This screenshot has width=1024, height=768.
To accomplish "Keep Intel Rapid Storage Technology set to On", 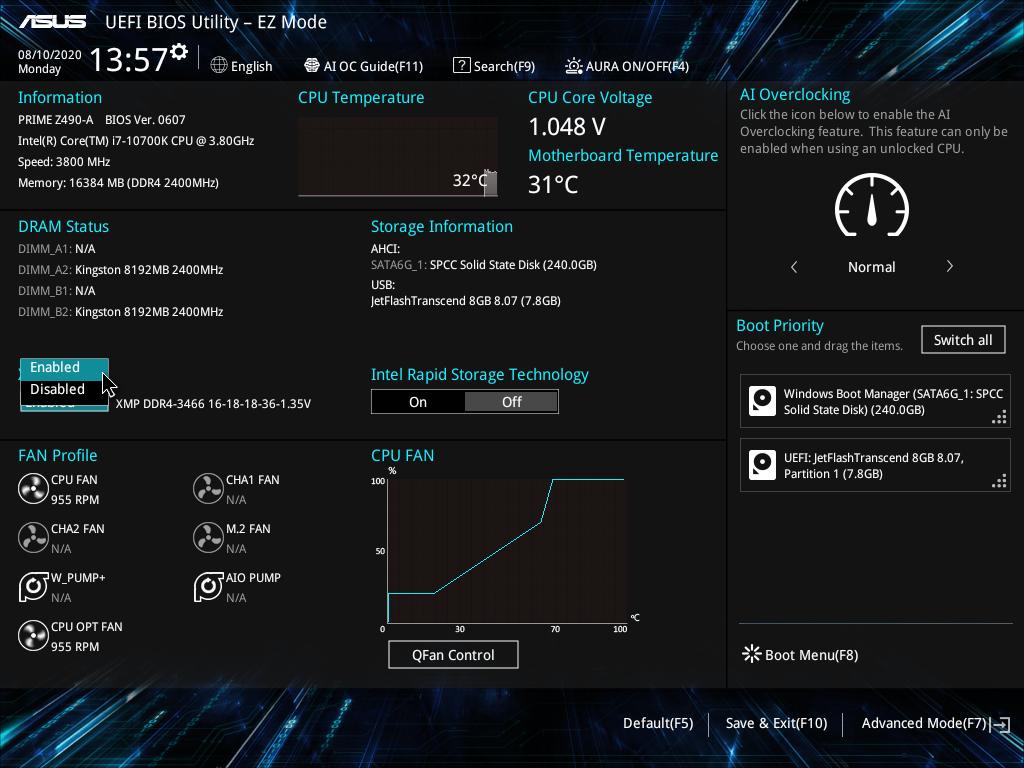I will click(418, 401).
